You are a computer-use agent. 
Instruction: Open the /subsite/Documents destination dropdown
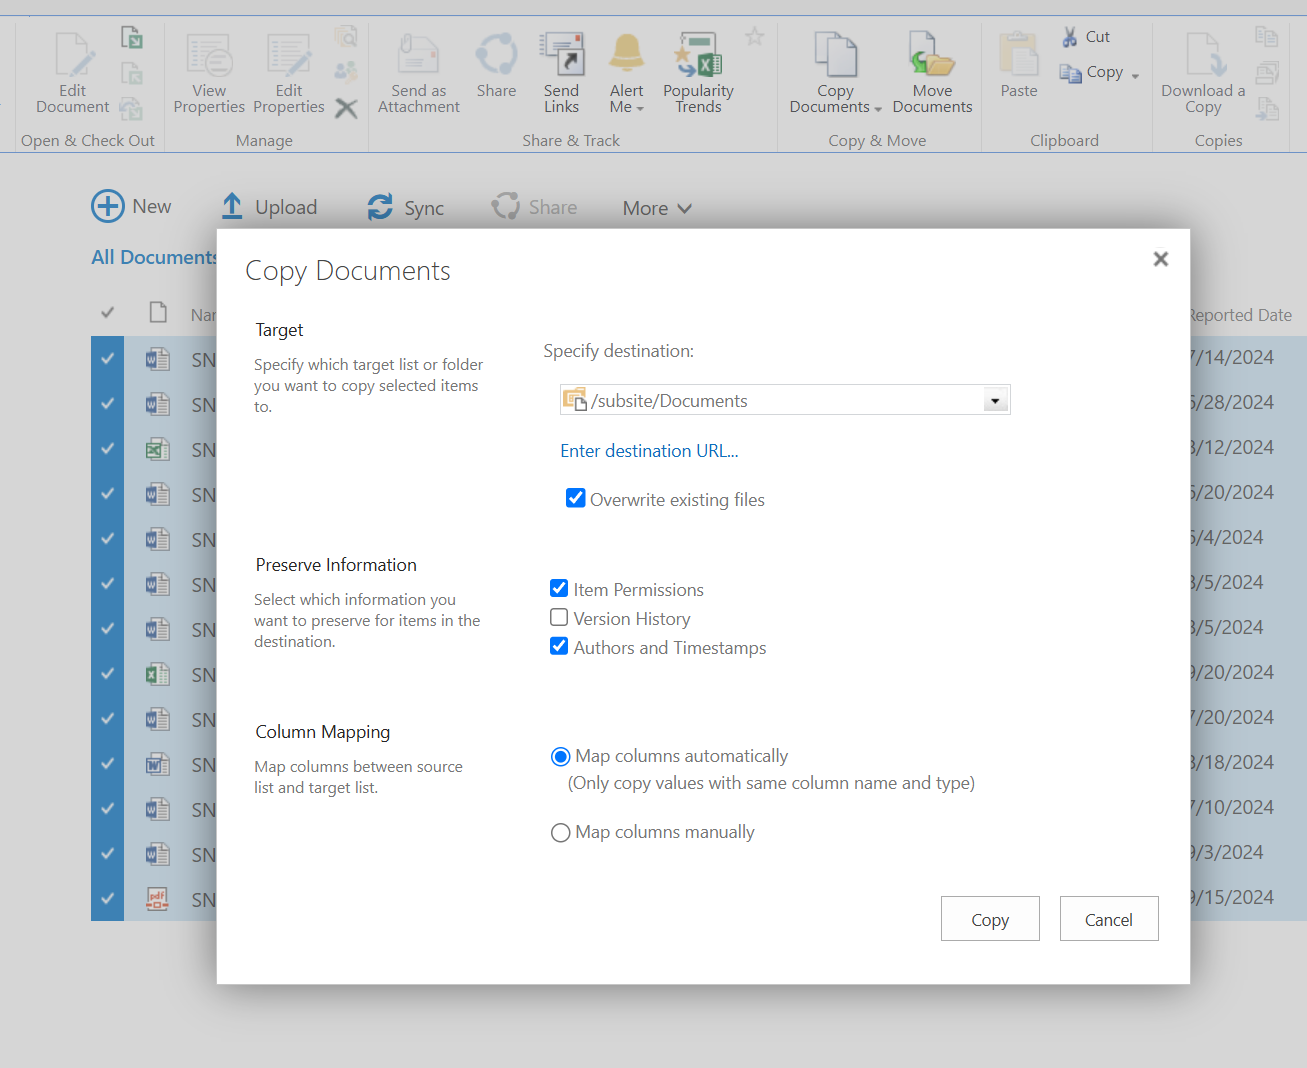(995, 400)
